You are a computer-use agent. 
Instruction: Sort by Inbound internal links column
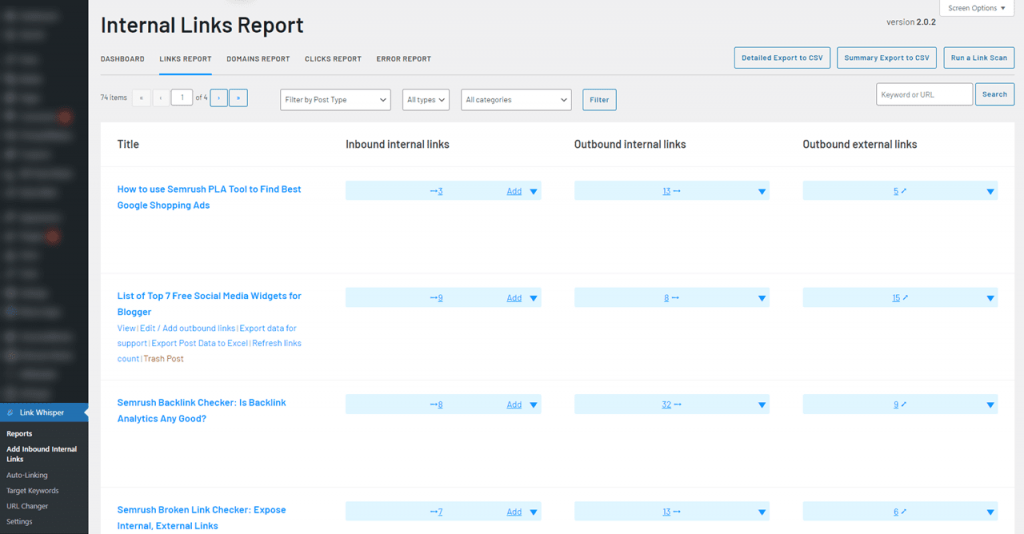(397, 144)
